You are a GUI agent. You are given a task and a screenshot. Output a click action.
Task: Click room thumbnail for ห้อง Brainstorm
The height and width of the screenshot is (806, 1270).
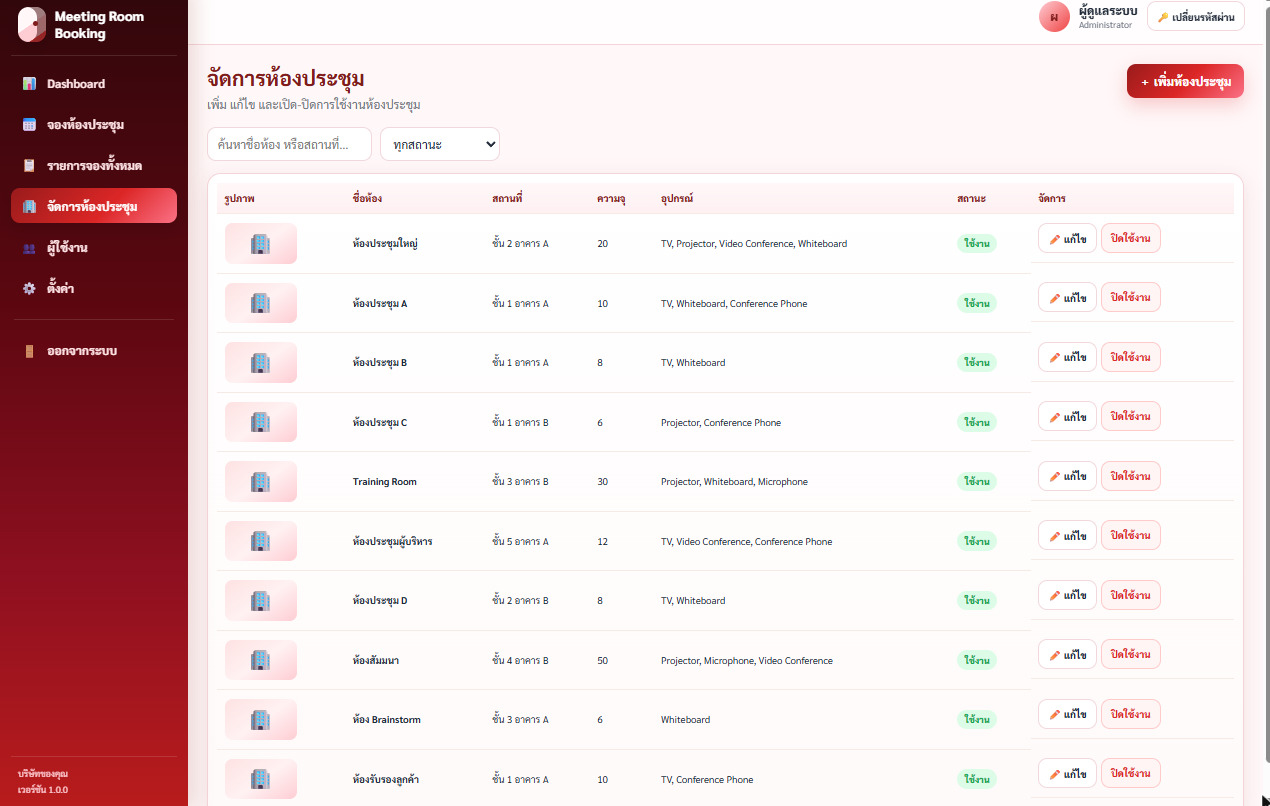click(x=261, y=719)
